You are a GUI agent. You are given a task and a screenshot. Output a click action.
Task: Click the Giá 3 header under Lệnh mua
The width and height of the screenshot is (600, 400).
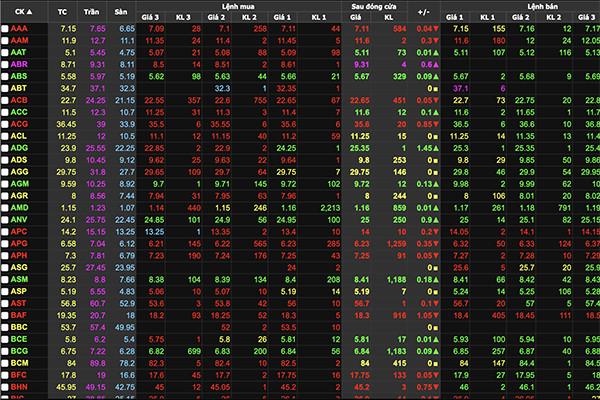click(x=150, y=17)
